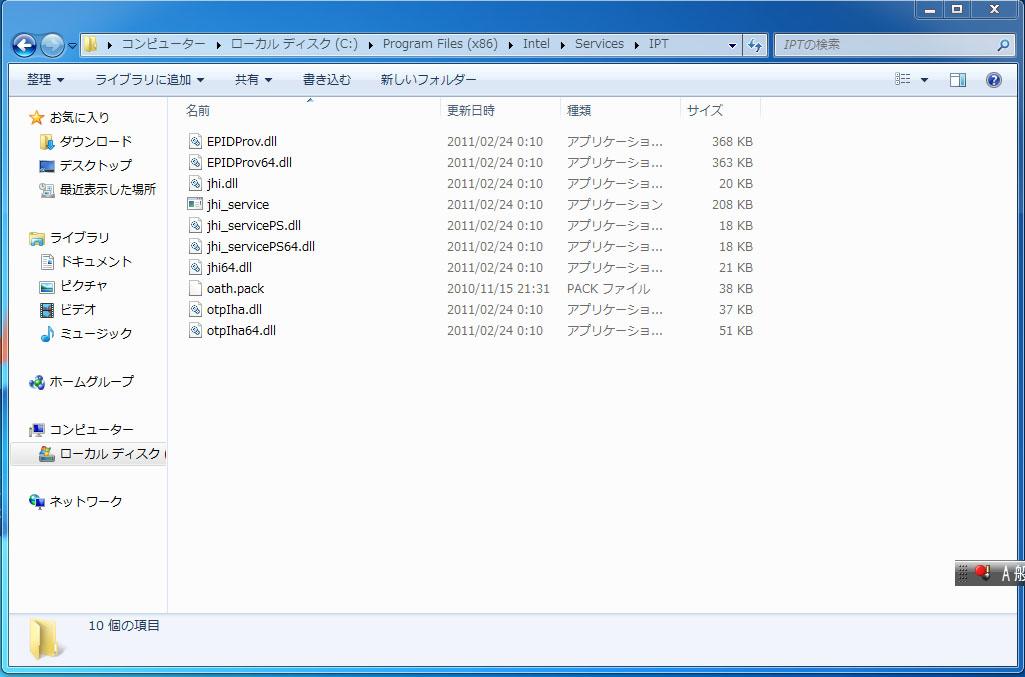Open 最近表示した場所 in the navigation pane
The image size is (1025, 677).
point(108,190)
